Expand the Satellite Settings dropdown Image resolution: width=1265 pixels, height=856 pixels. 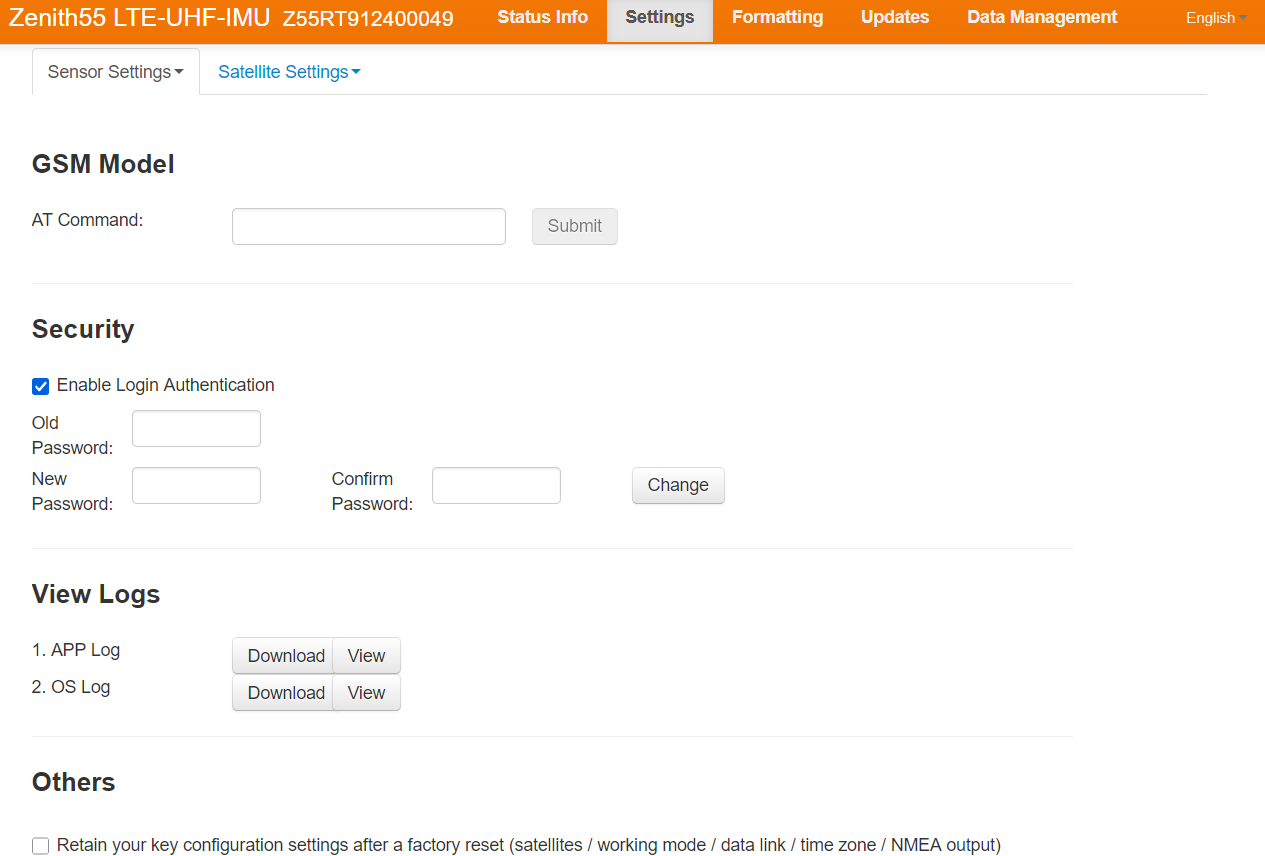coord(289,72)
